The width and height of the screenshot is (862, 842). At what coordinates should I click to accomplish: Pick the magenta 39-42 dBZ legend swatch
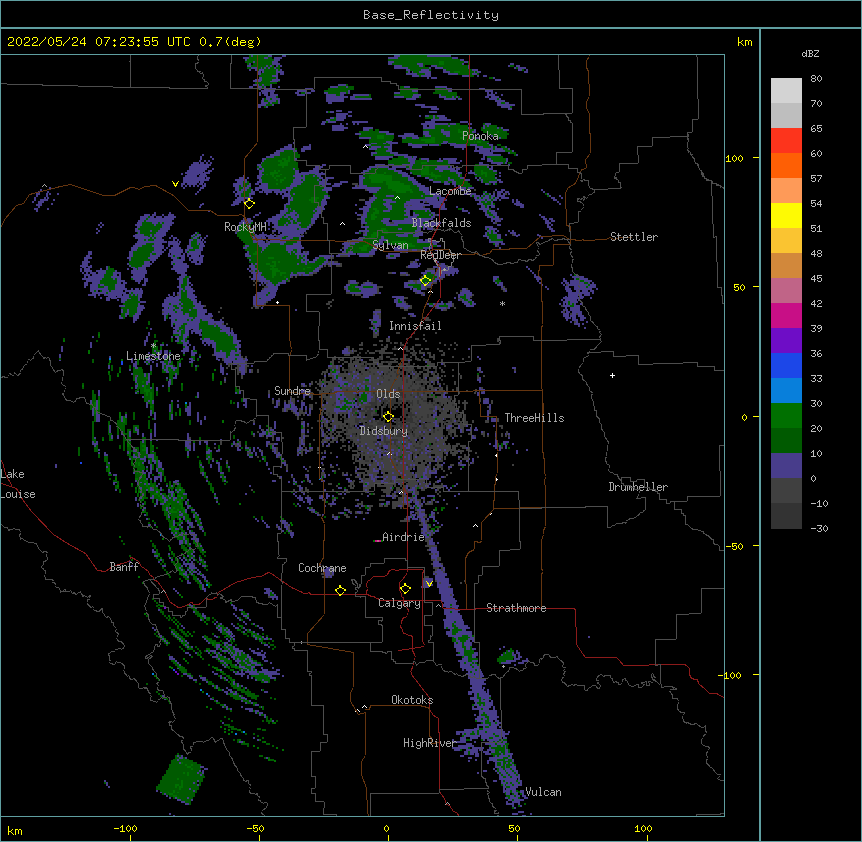(786, 315)
